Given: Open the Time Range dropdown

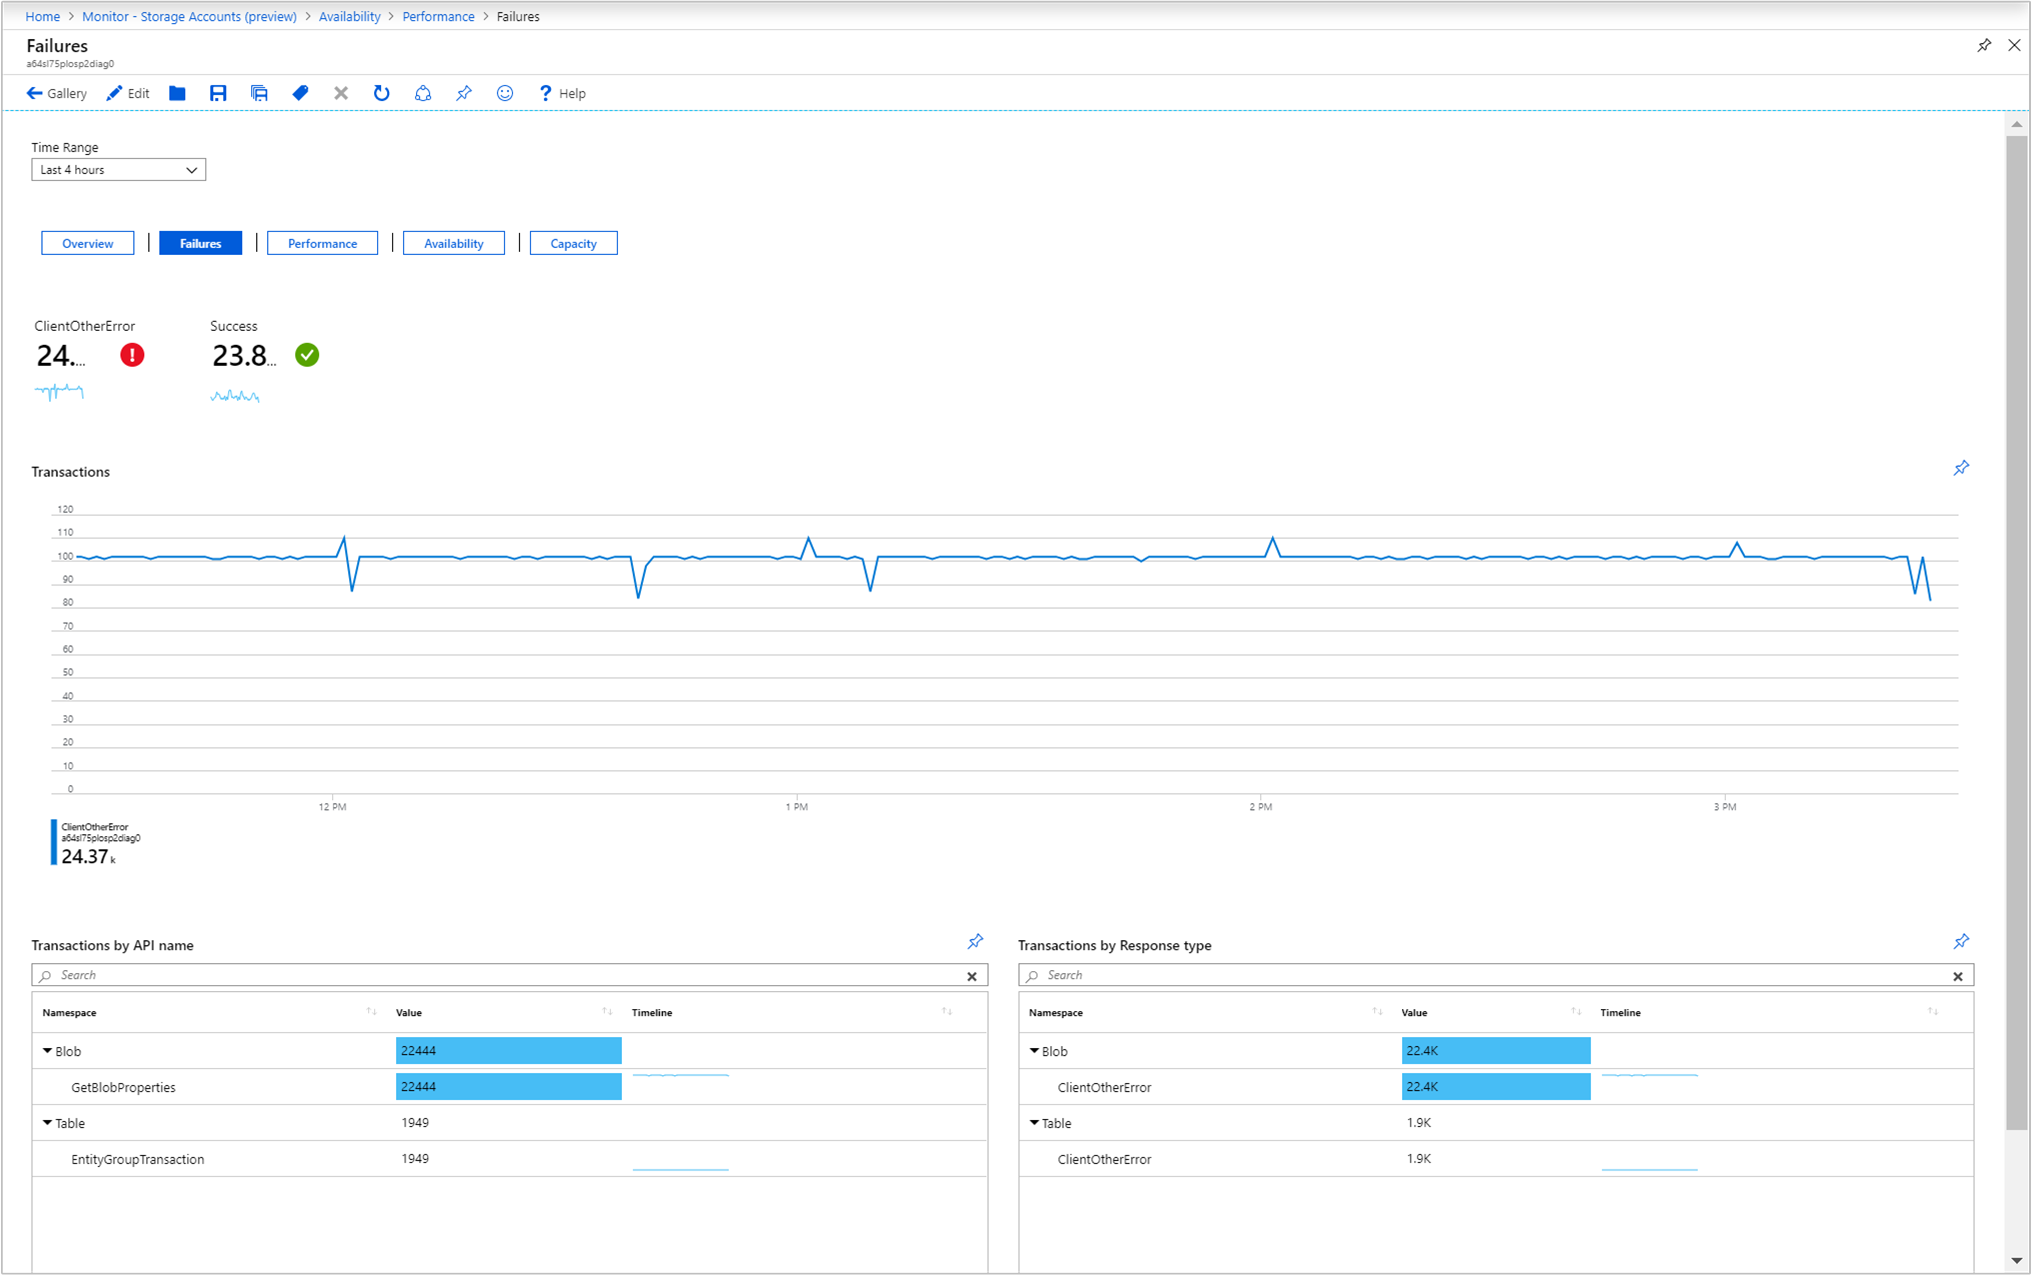Looking at the screenshot, I should pyautogui.click(x=115, y=169).
